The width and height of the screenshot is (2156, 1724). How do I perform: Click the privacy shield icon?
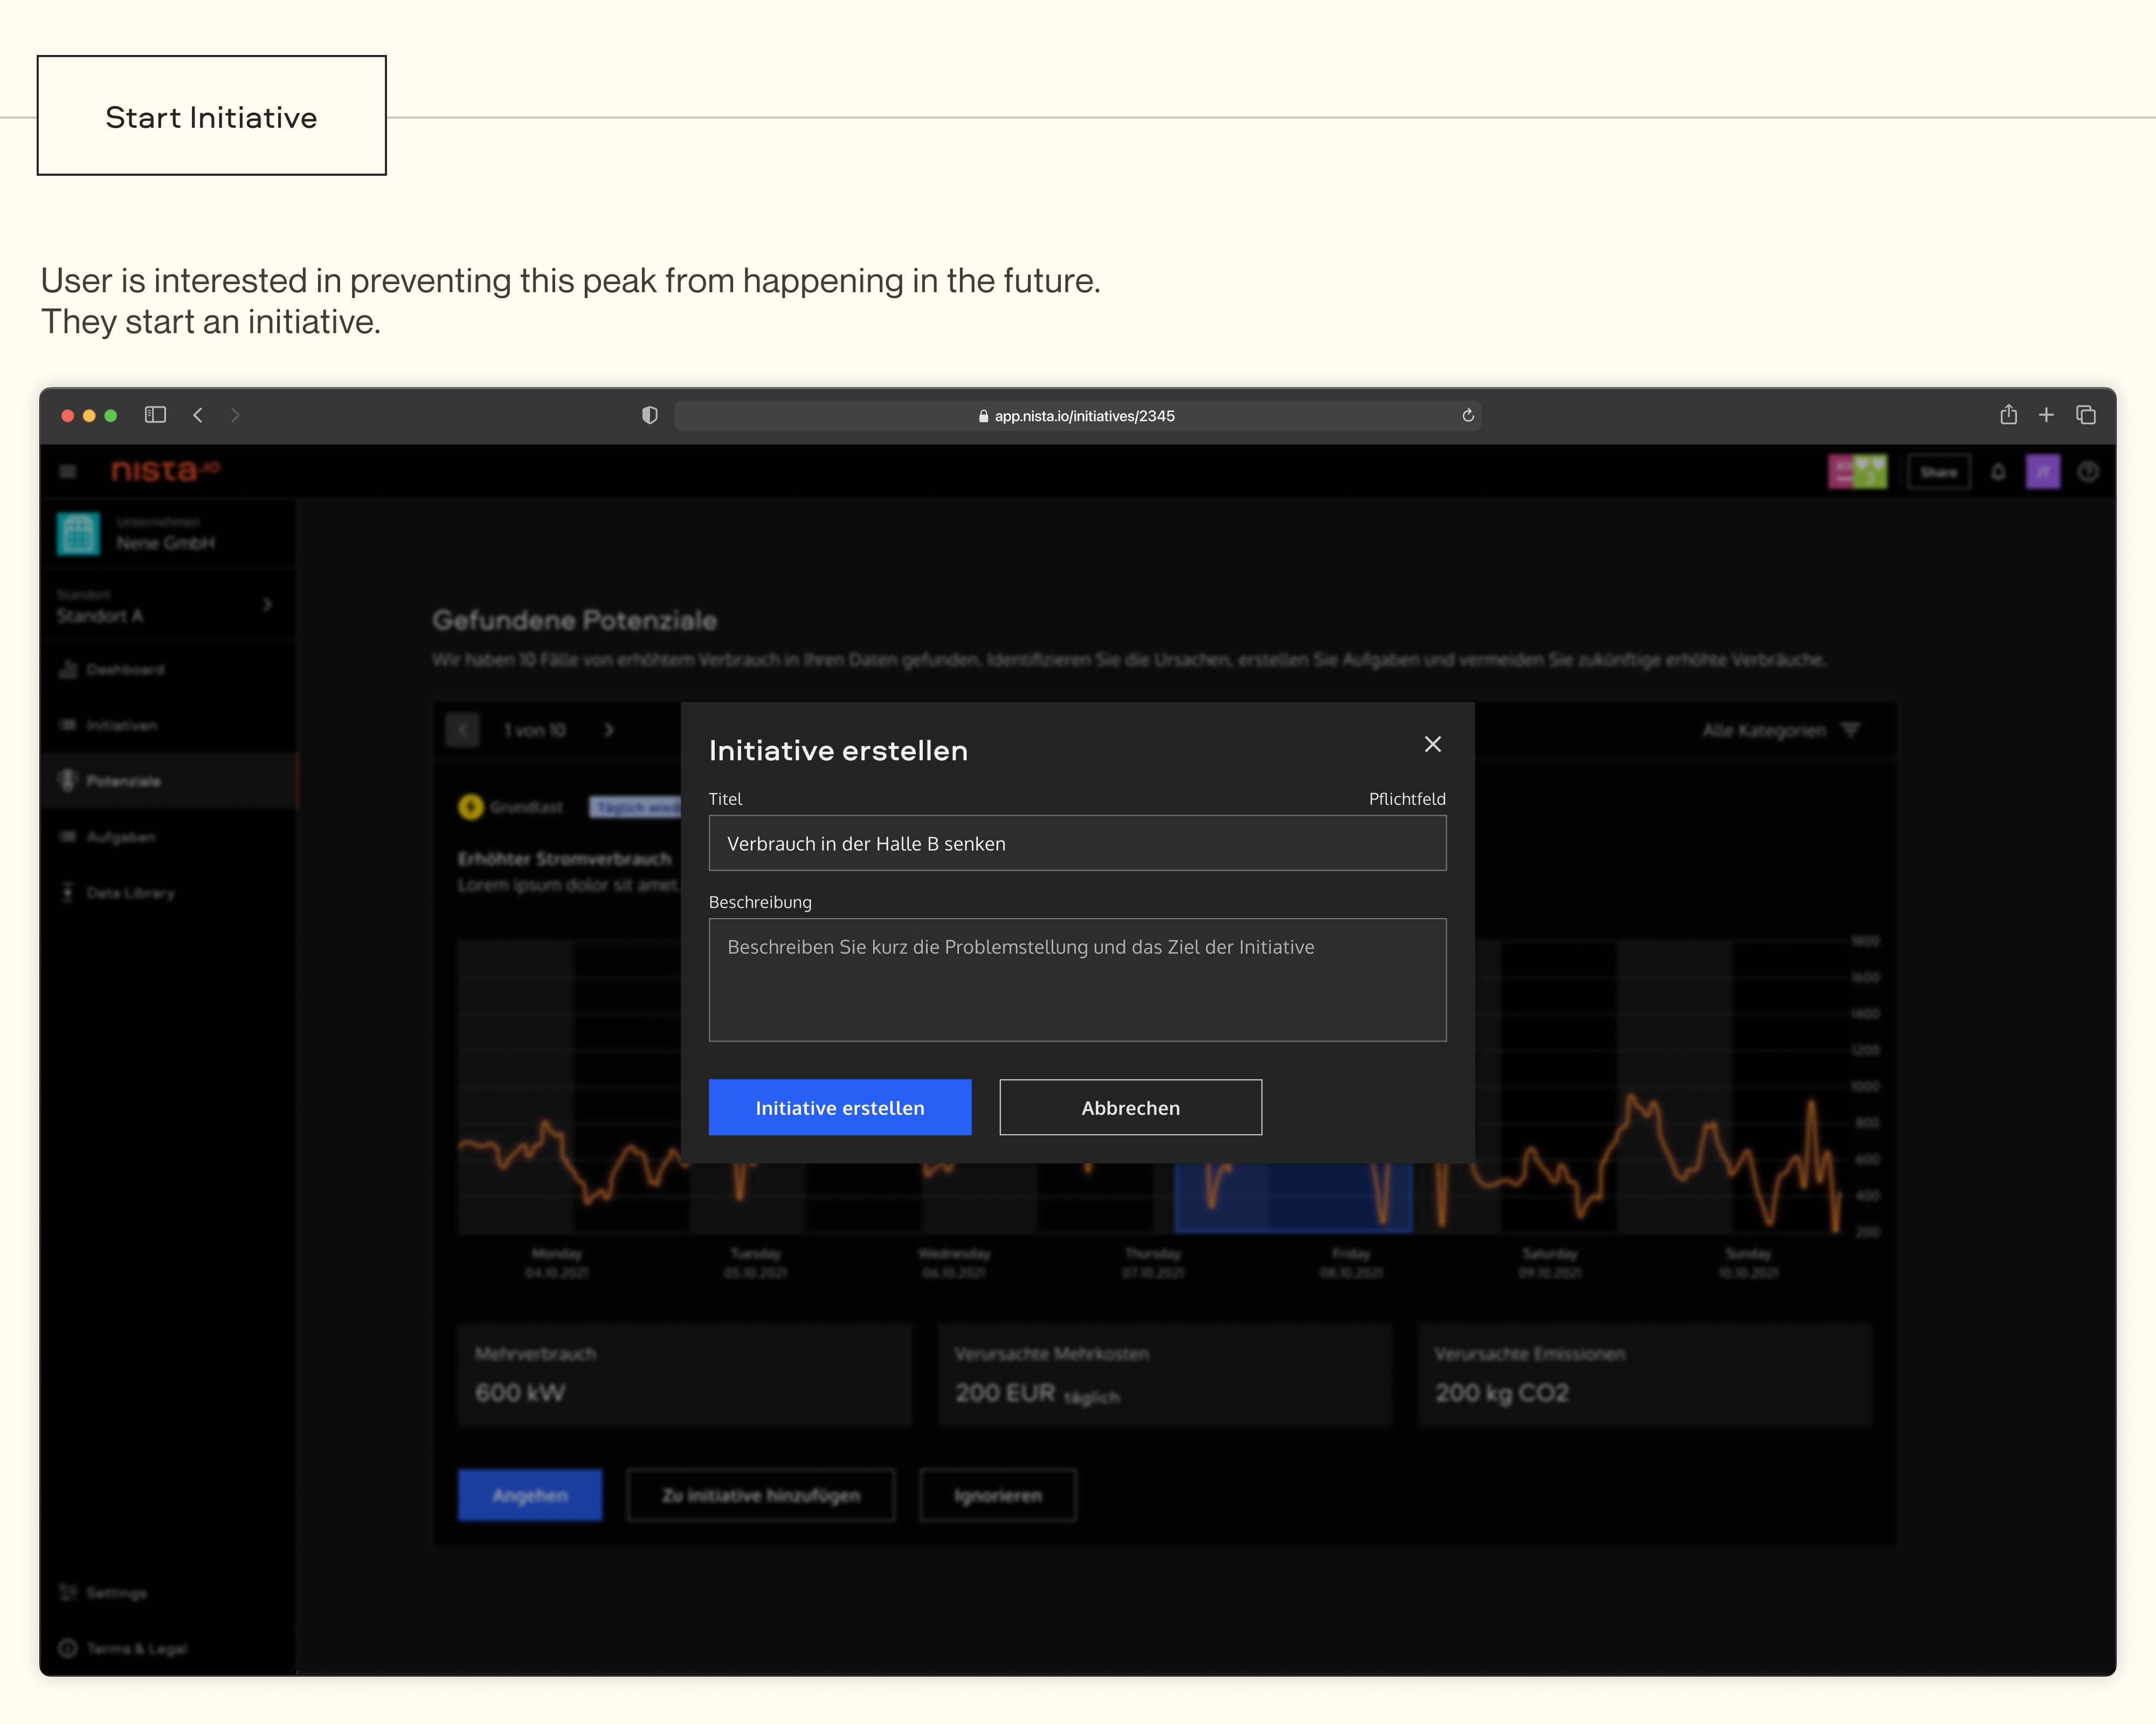tap(650, 415)
